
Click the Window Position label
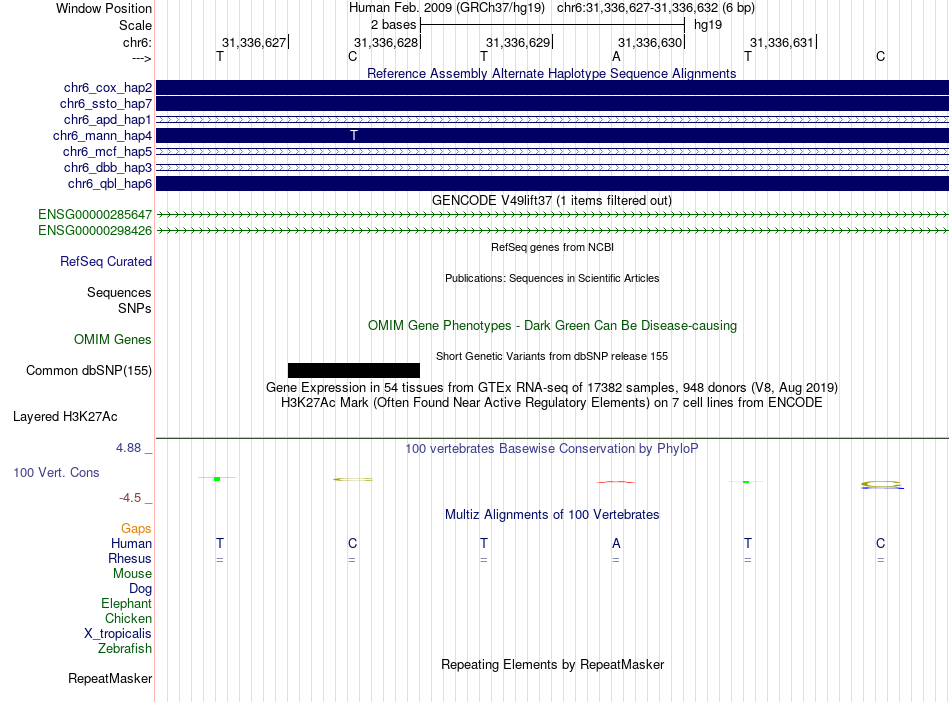104,8
